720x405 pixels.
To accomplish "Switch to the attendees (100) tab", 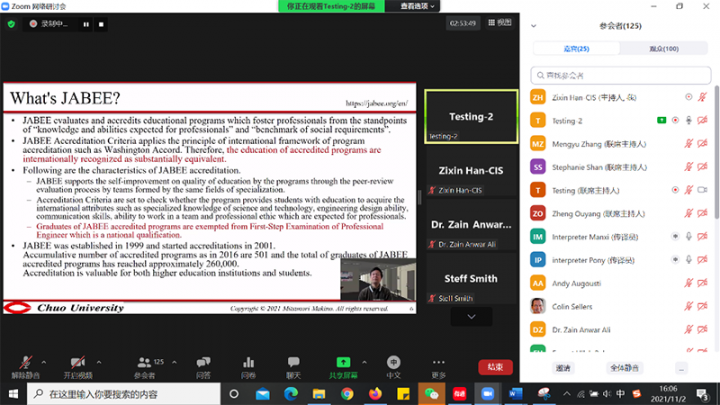I will click(x=664, y=49).
